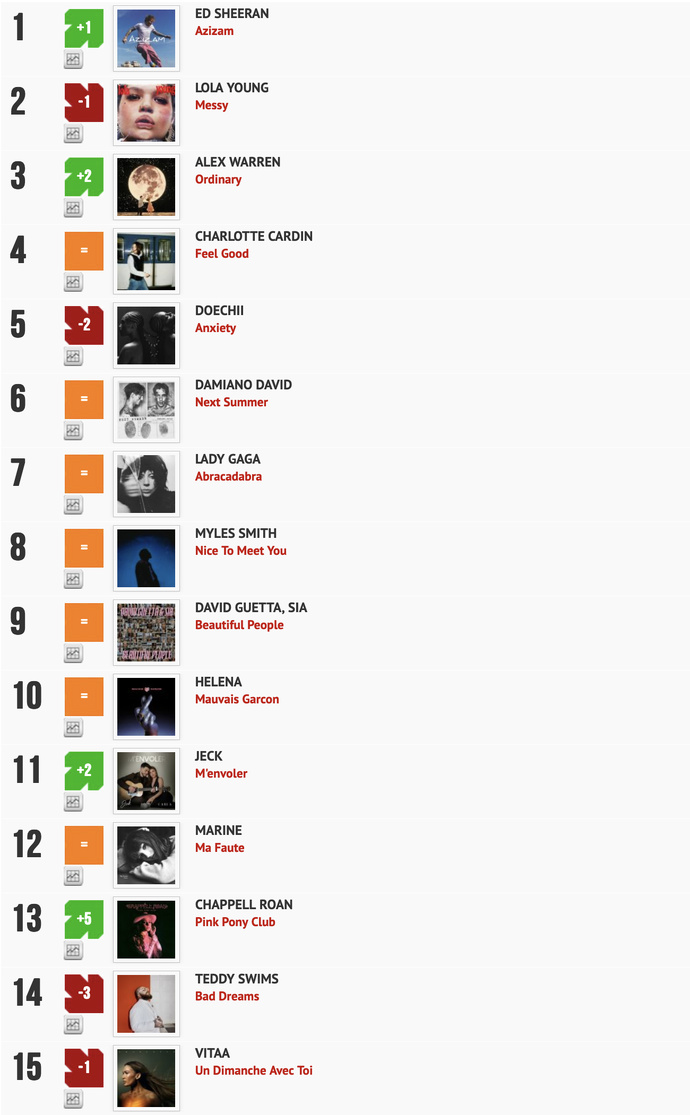Click the Next Summer song title
The width and height of the screenshot is (690, 1115).
click(x=231, y=402)
